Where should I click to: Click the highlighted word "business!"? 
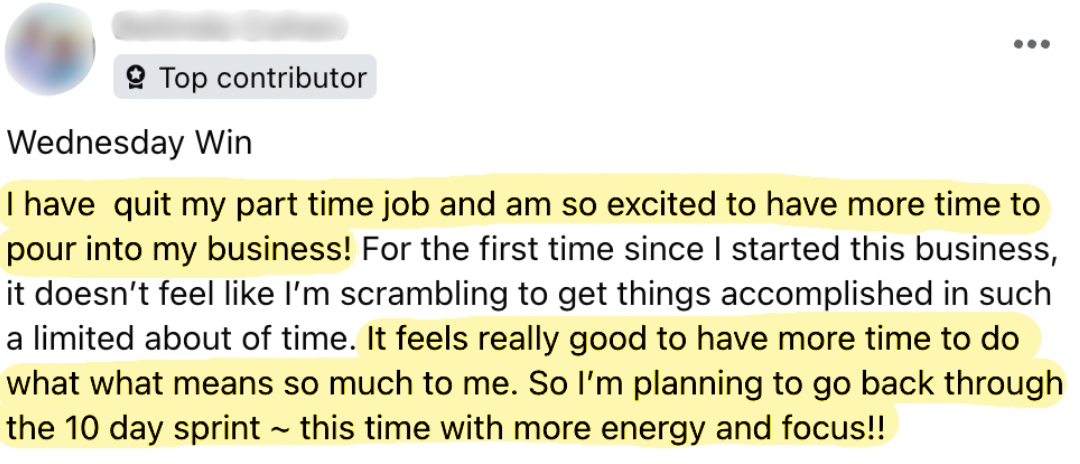click(296, 250)
